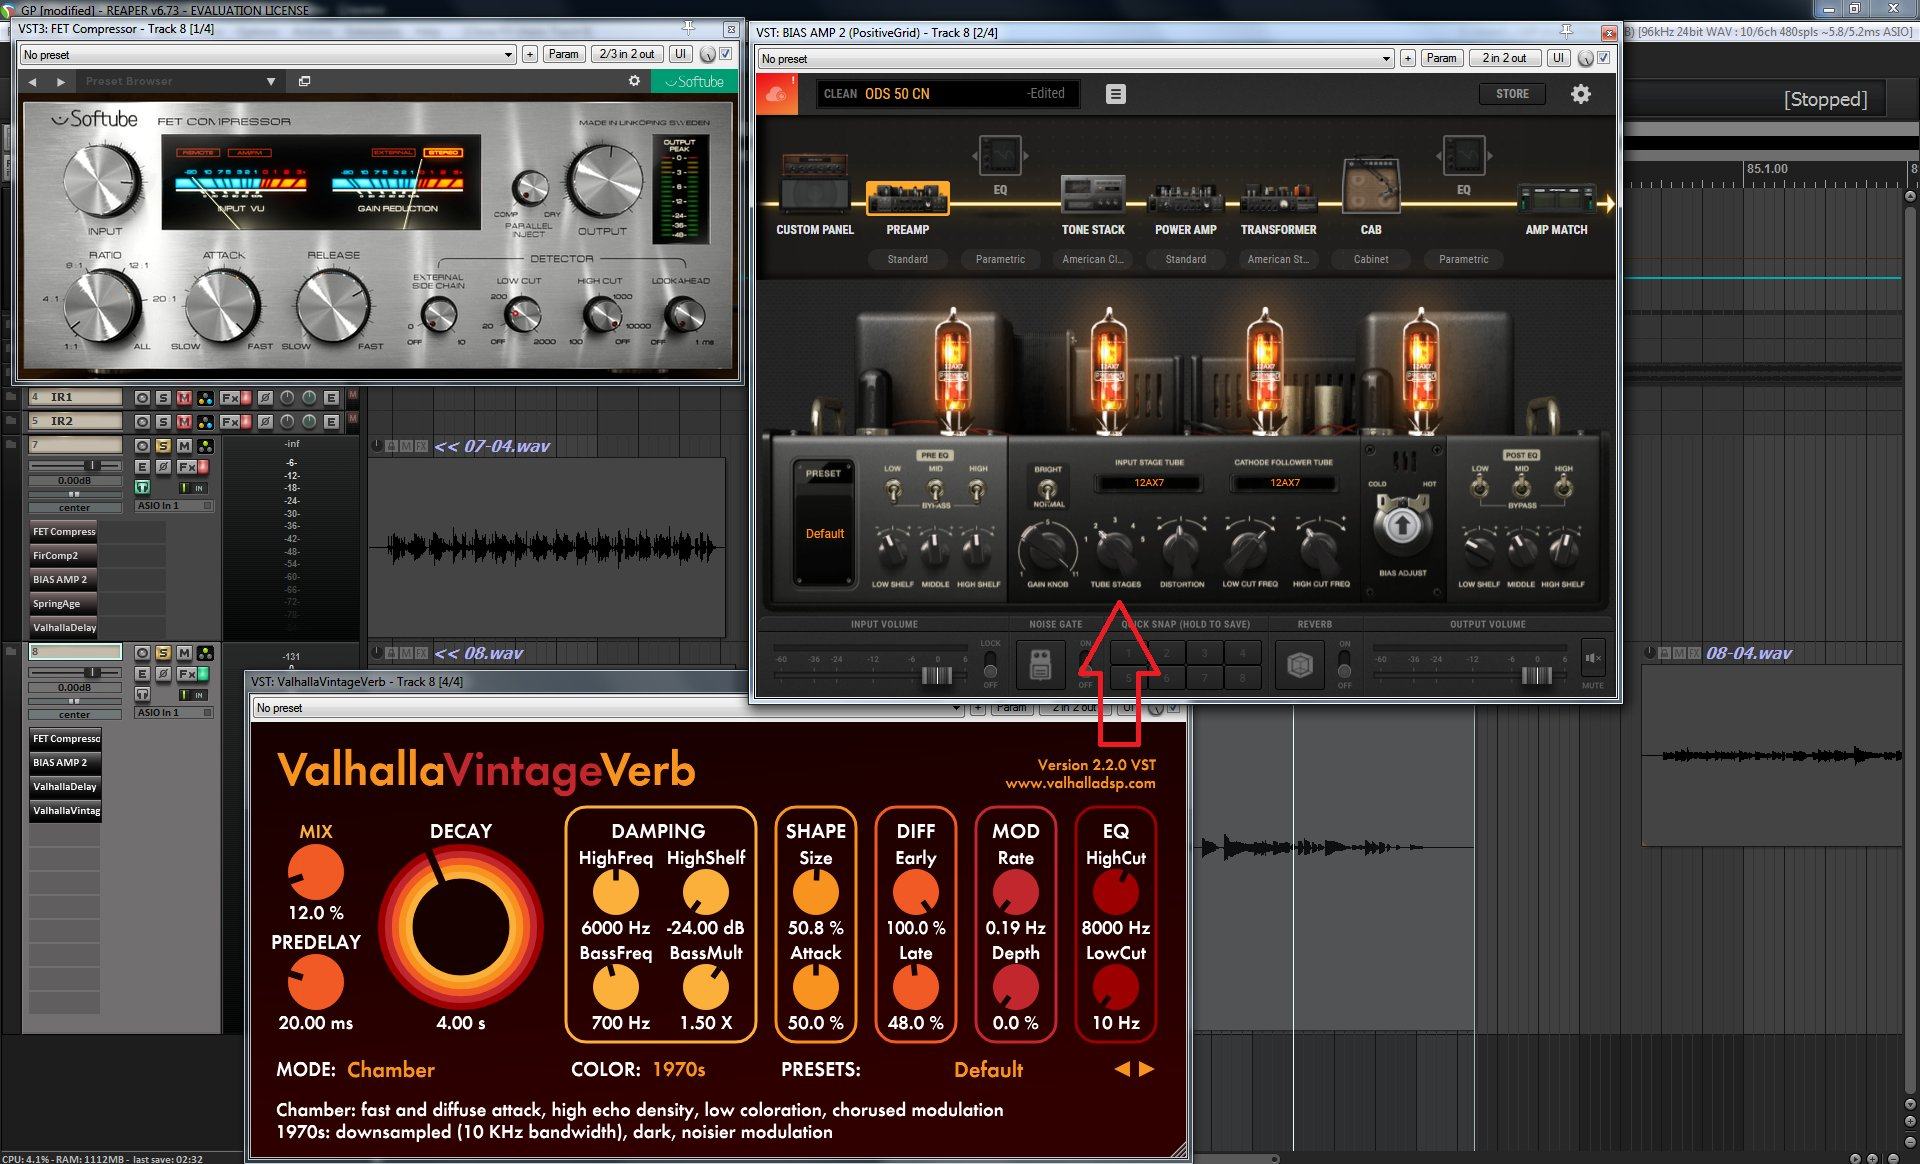This screenshot has height=1164, width=1920.
Task: Open the Softube FET Compressor settings gear
Action: [x=634, y=81]
